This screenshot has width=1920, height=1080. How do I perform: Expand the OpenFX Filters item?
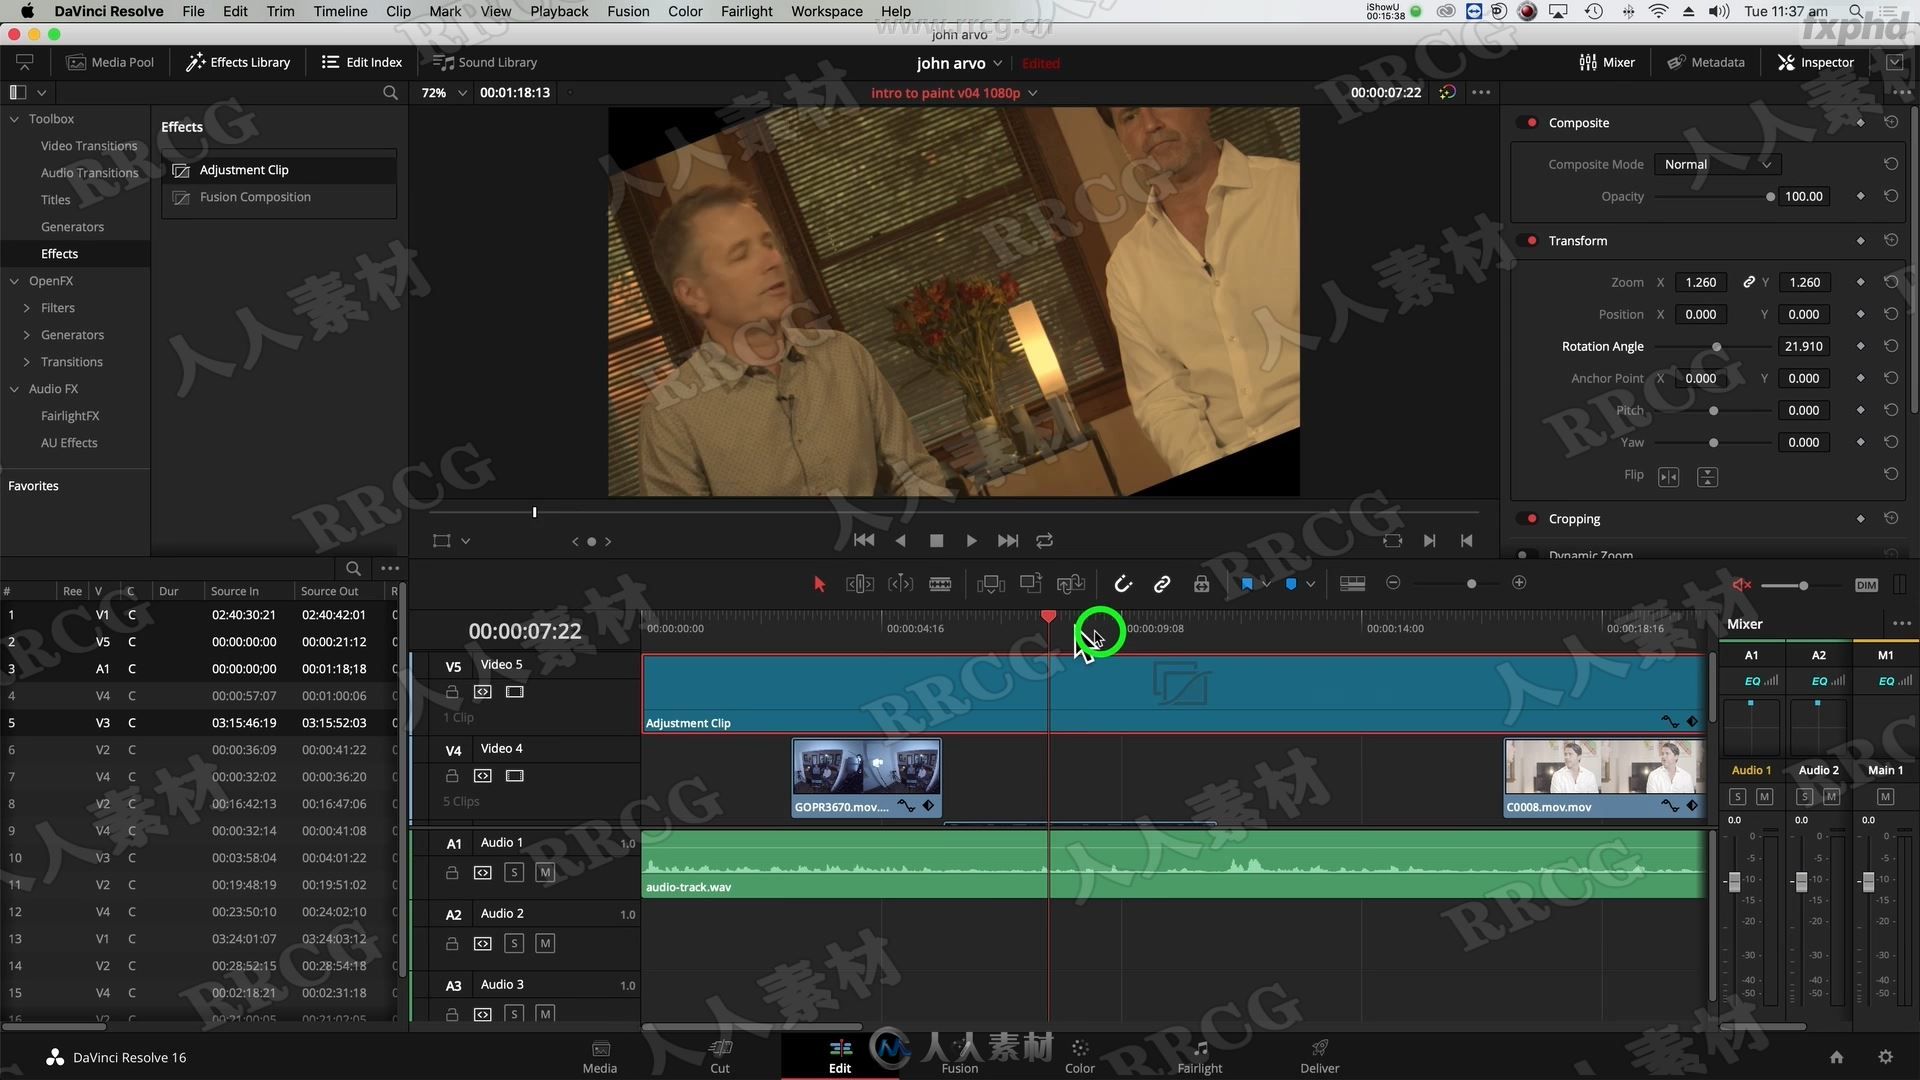pos(26,308)
